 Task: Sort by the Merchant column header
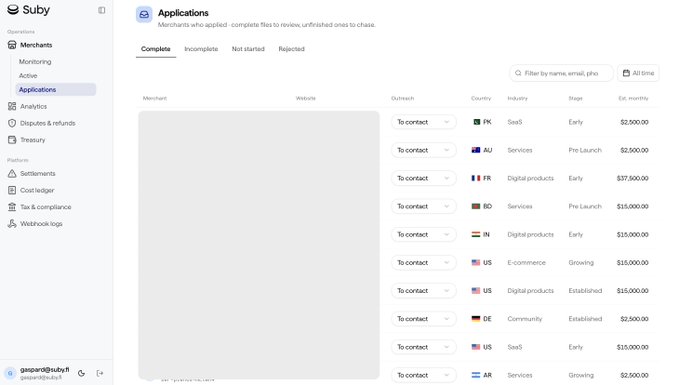(155, 98)
